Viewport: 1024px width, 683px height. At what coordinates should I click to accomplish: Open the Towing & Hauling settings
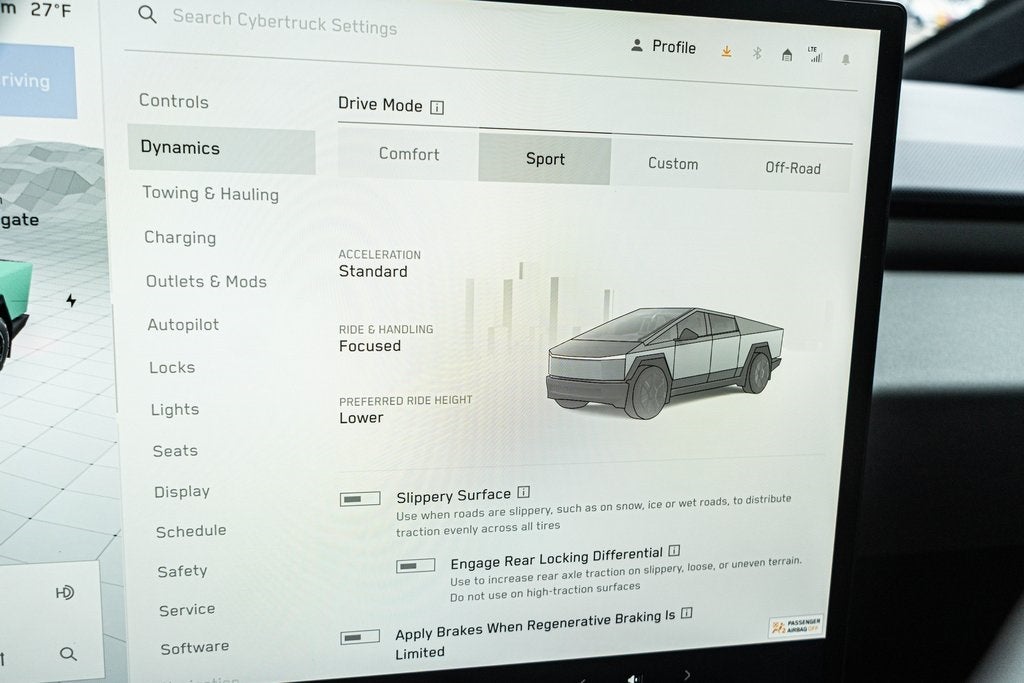click(210, 193)
